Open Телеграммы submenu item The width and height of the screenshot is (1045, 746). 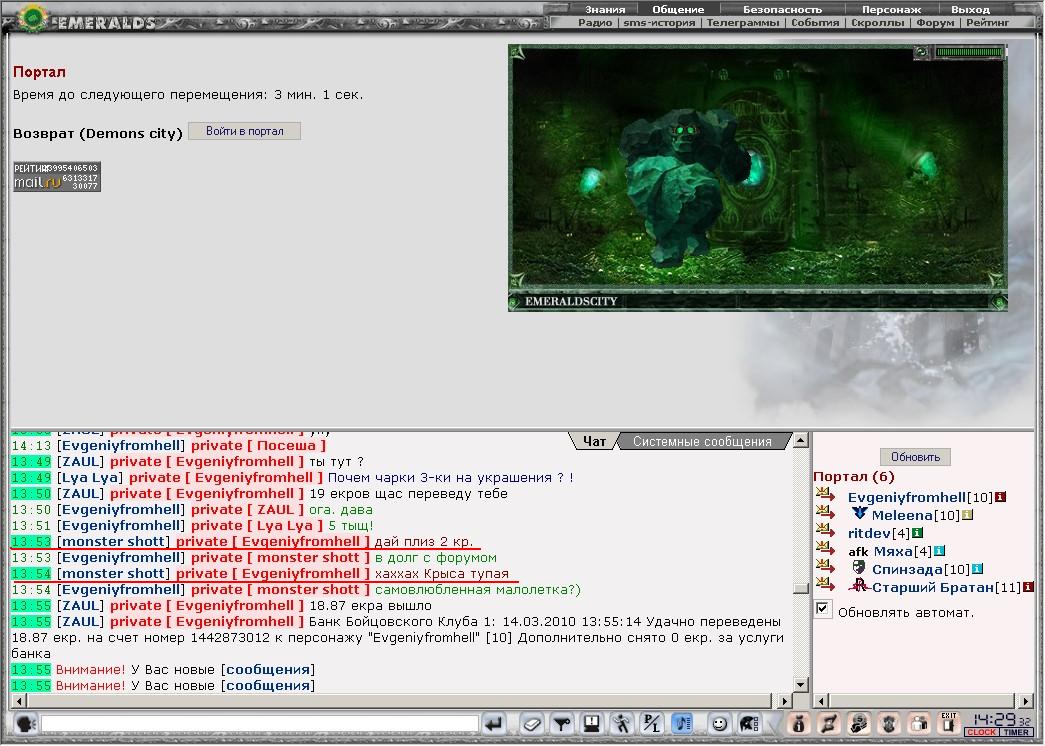742,23
